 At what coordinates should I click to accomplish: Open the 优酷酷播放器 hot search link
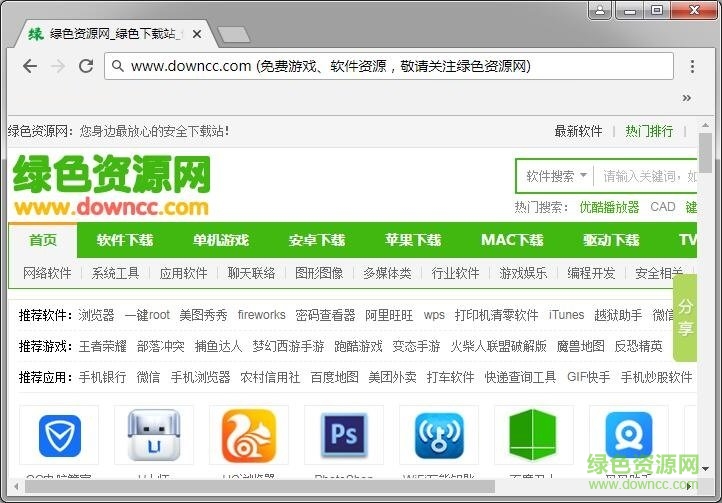609,207
